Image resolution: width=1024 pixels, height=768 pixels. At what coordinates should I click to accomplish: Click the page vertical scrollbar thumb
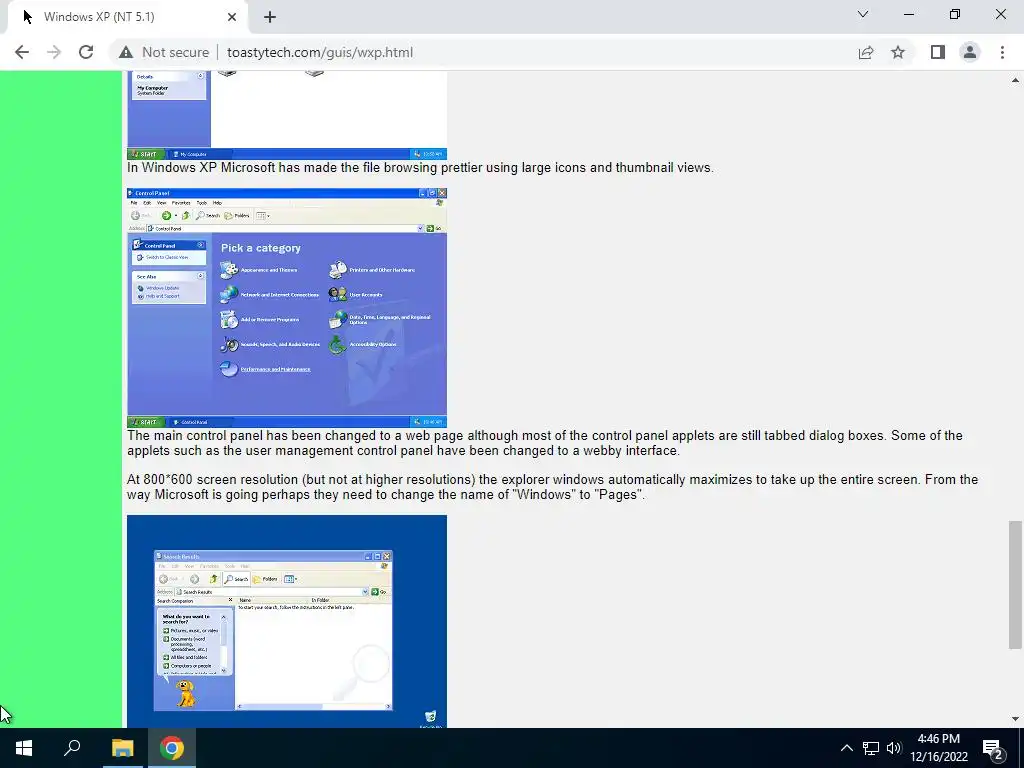1015,584
